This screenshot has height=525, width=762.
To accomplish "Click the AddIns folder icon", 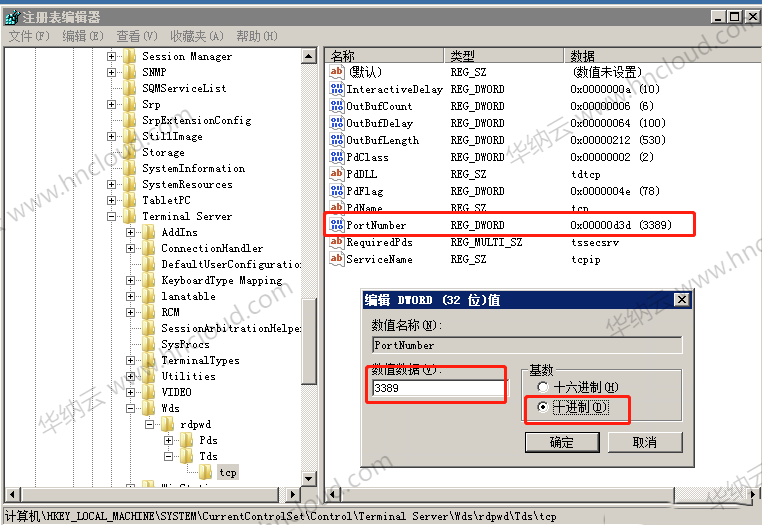I will coord(149,232).
